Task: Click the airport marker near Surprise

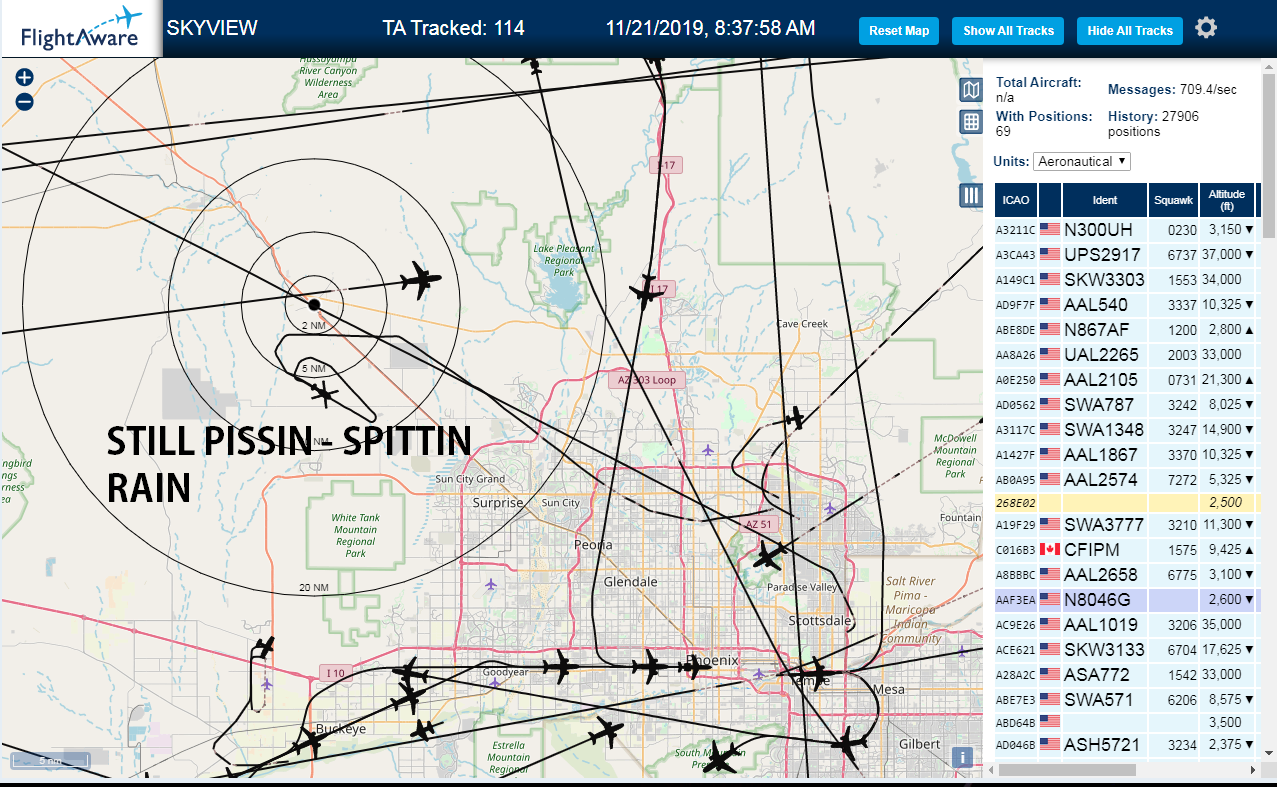Action: click(x=490, y=584)
